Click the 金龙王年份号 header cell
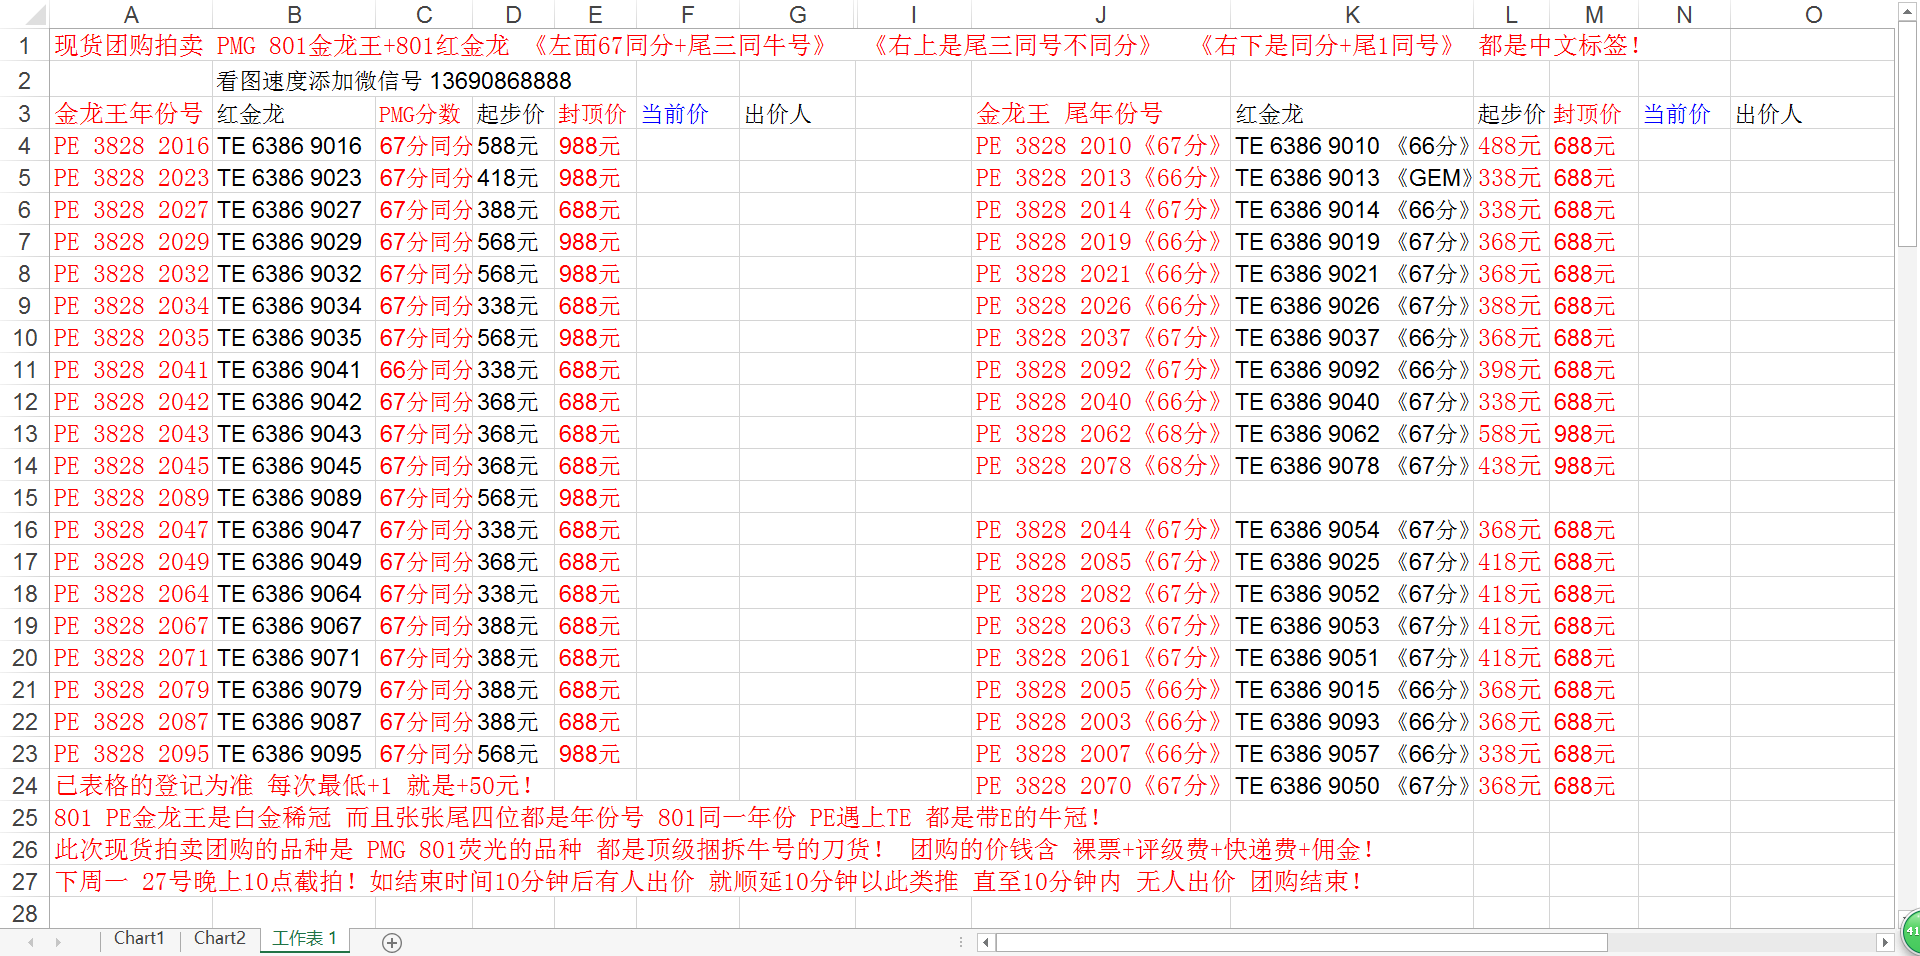The width and height of the screenshot is (1920, 956). pos(131,114)
